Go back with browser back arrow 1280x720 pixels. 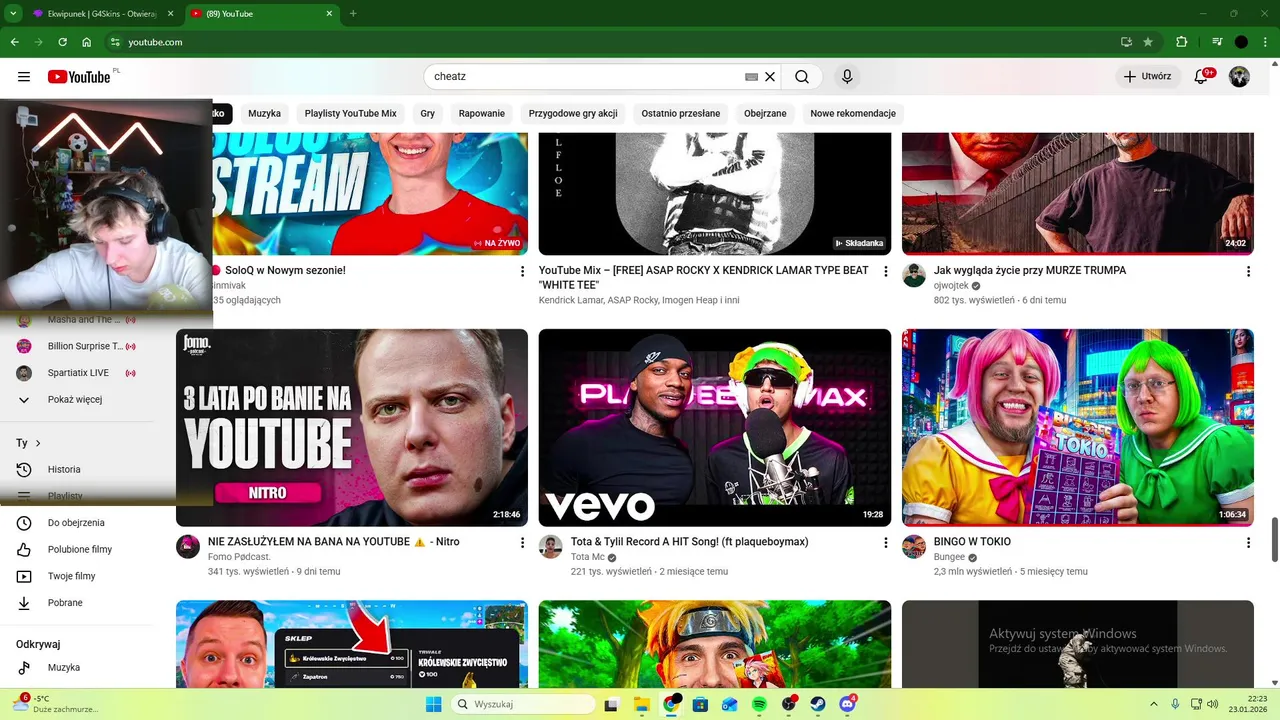(15, 42)
